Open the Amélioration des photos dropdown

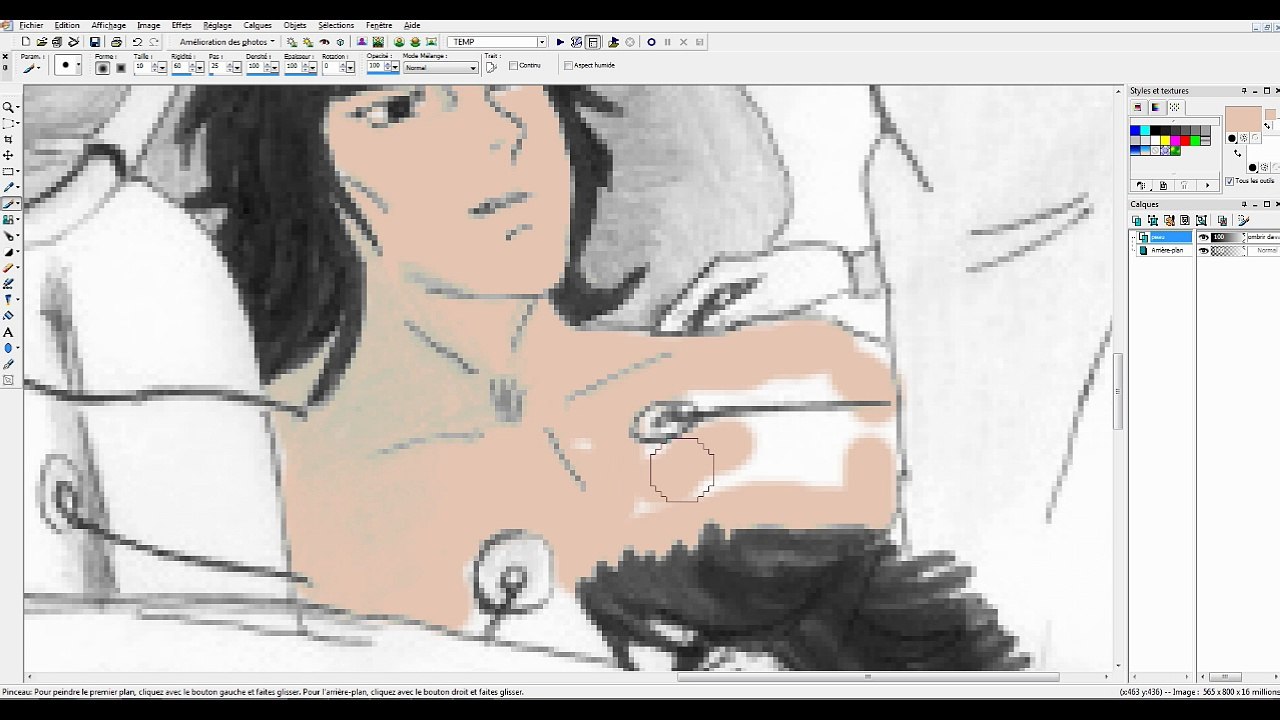[x=227, y=42]
